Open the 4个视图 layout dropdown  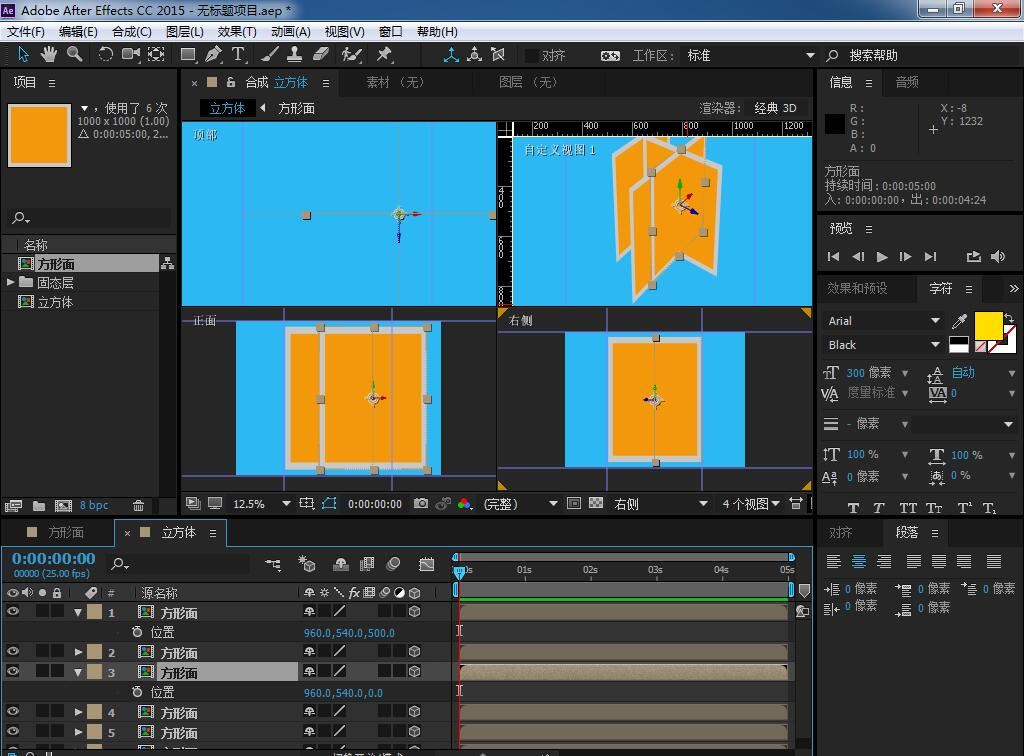click(750, 504)
